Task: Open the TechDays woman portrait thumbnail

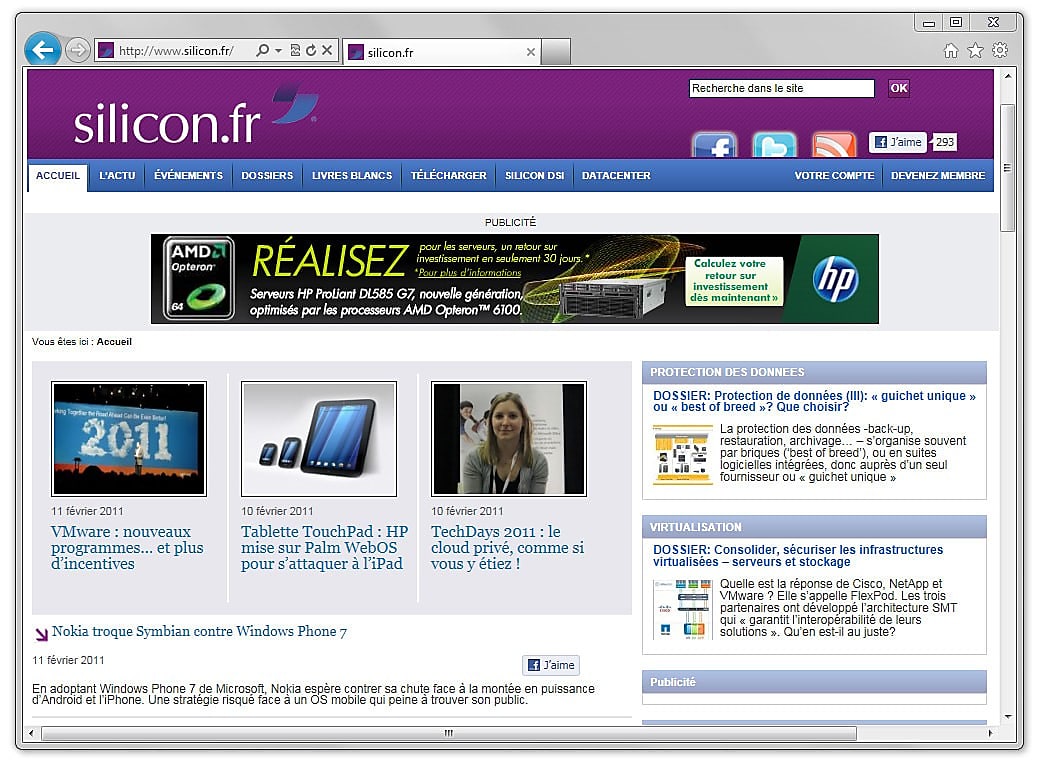Action: coord(508,439)
